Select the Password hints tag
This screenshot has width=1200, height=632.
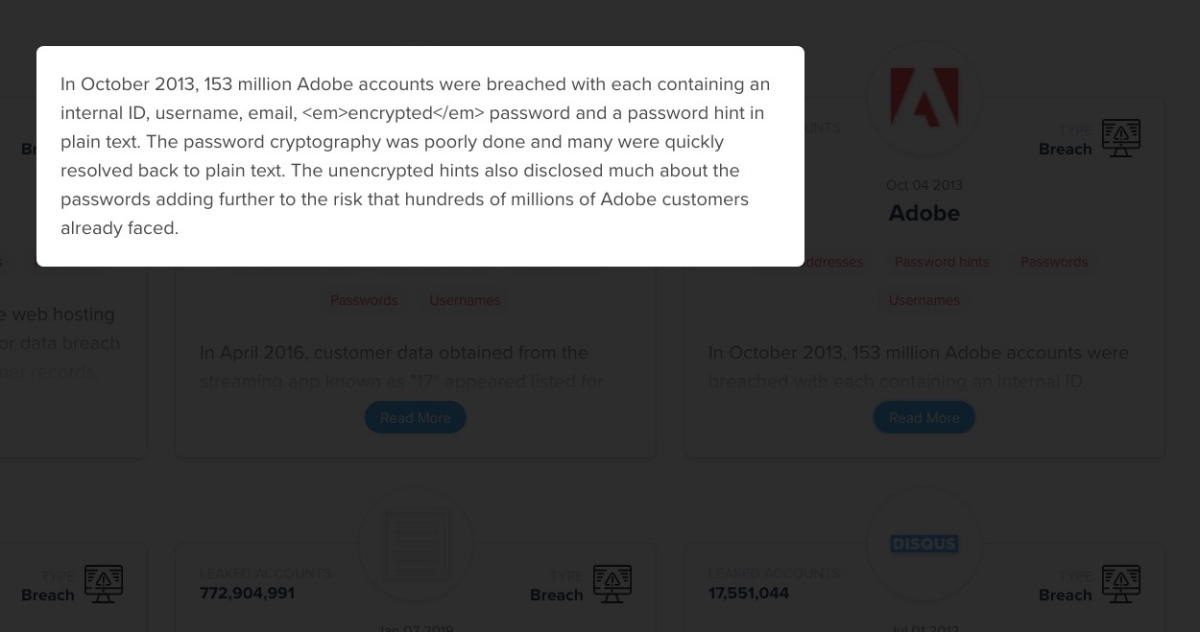(x=941, y=262)
